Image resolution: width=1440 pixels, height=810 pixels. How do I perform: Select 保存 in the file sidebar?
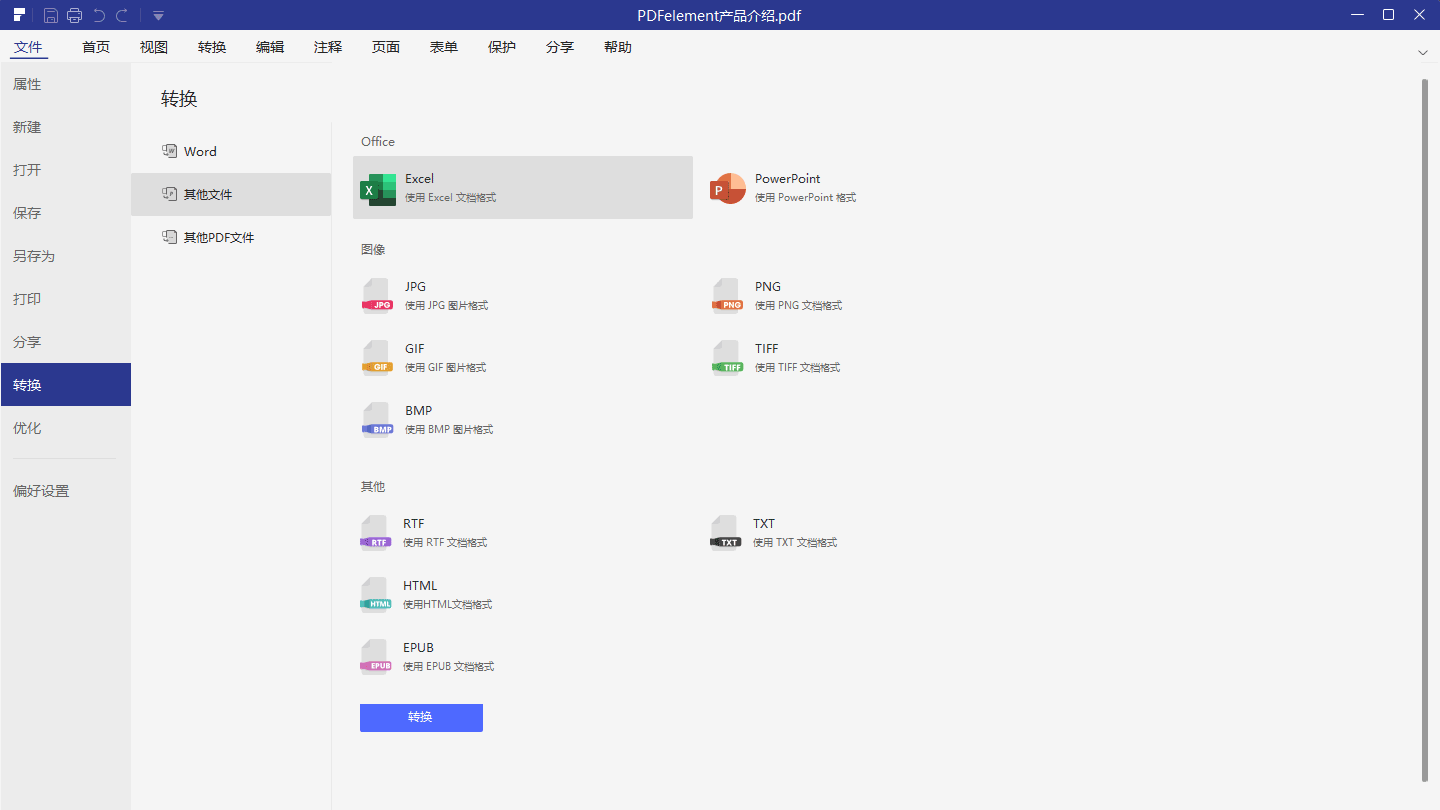pos(65,213)
